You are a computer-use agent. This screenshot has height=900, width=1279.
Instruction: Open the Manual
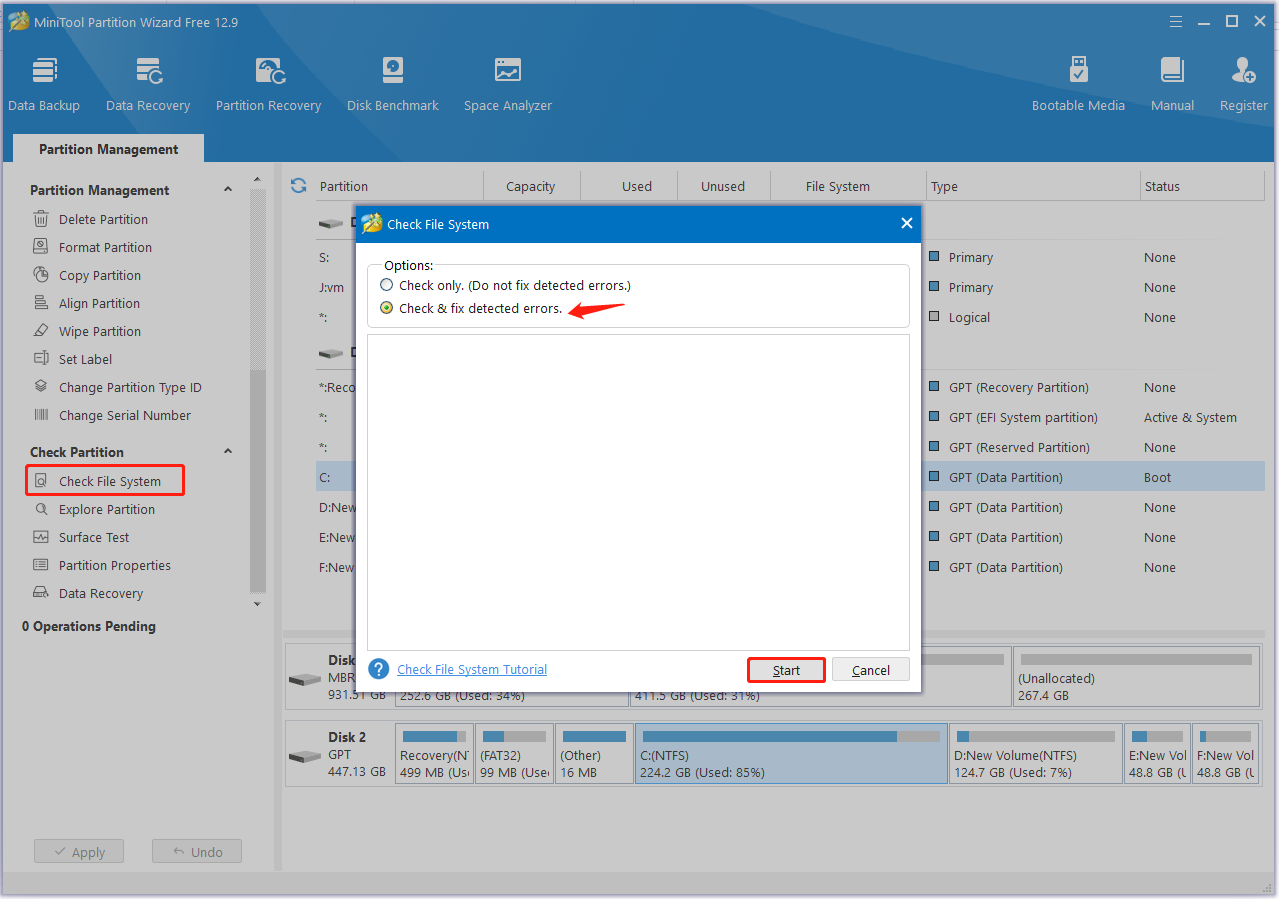point(1172,85)
